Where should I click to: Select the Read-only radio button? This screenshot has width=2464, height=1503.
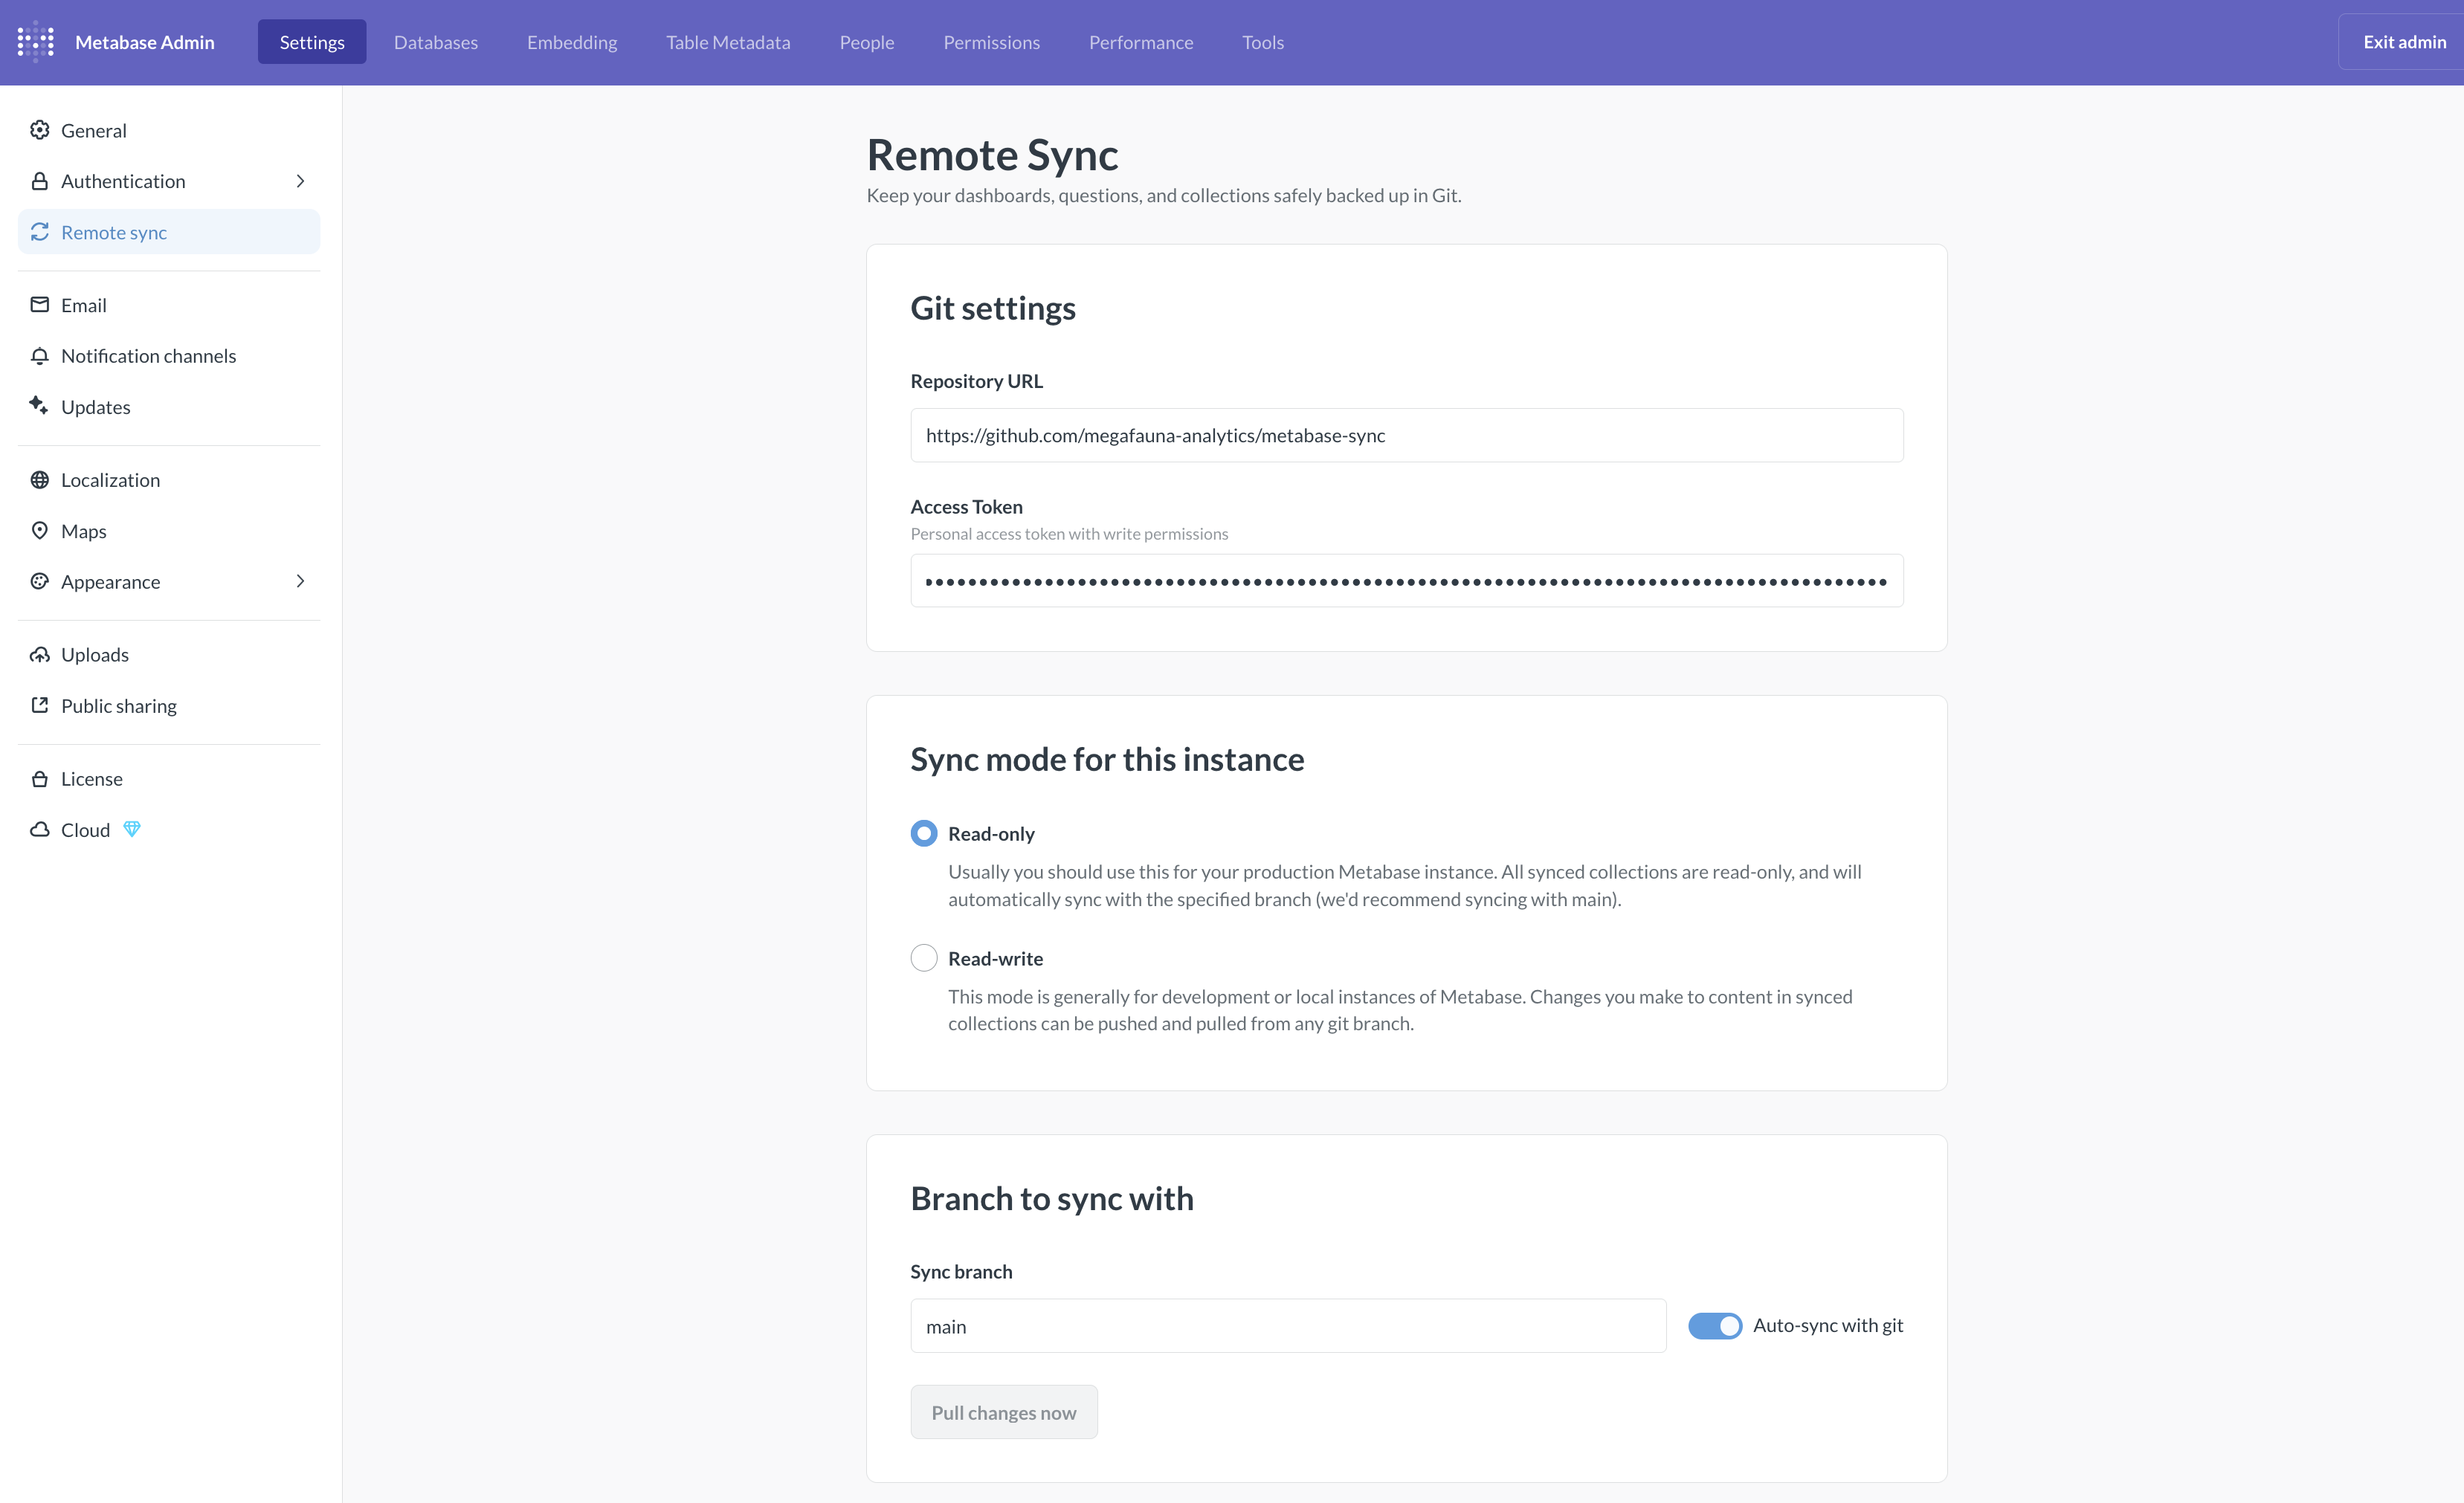(x=924, y=833)
